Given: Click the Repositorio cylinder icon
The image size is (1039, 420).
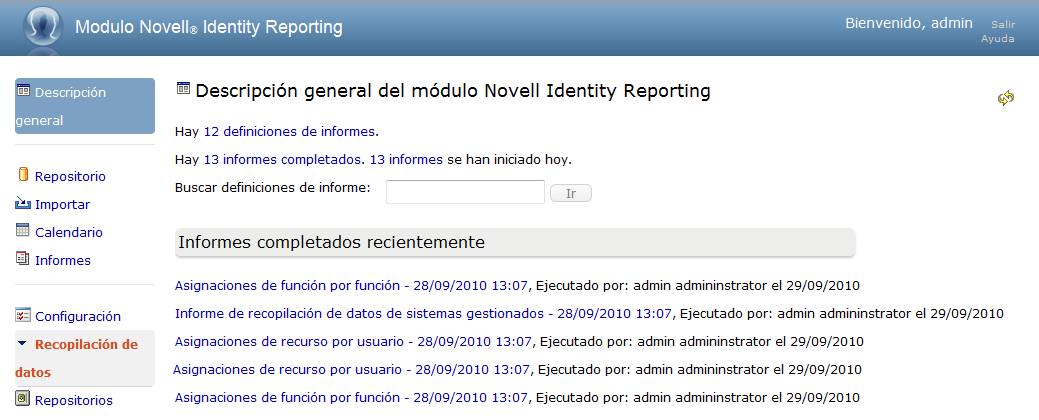Looking at the screenshot, I should 23,175.
